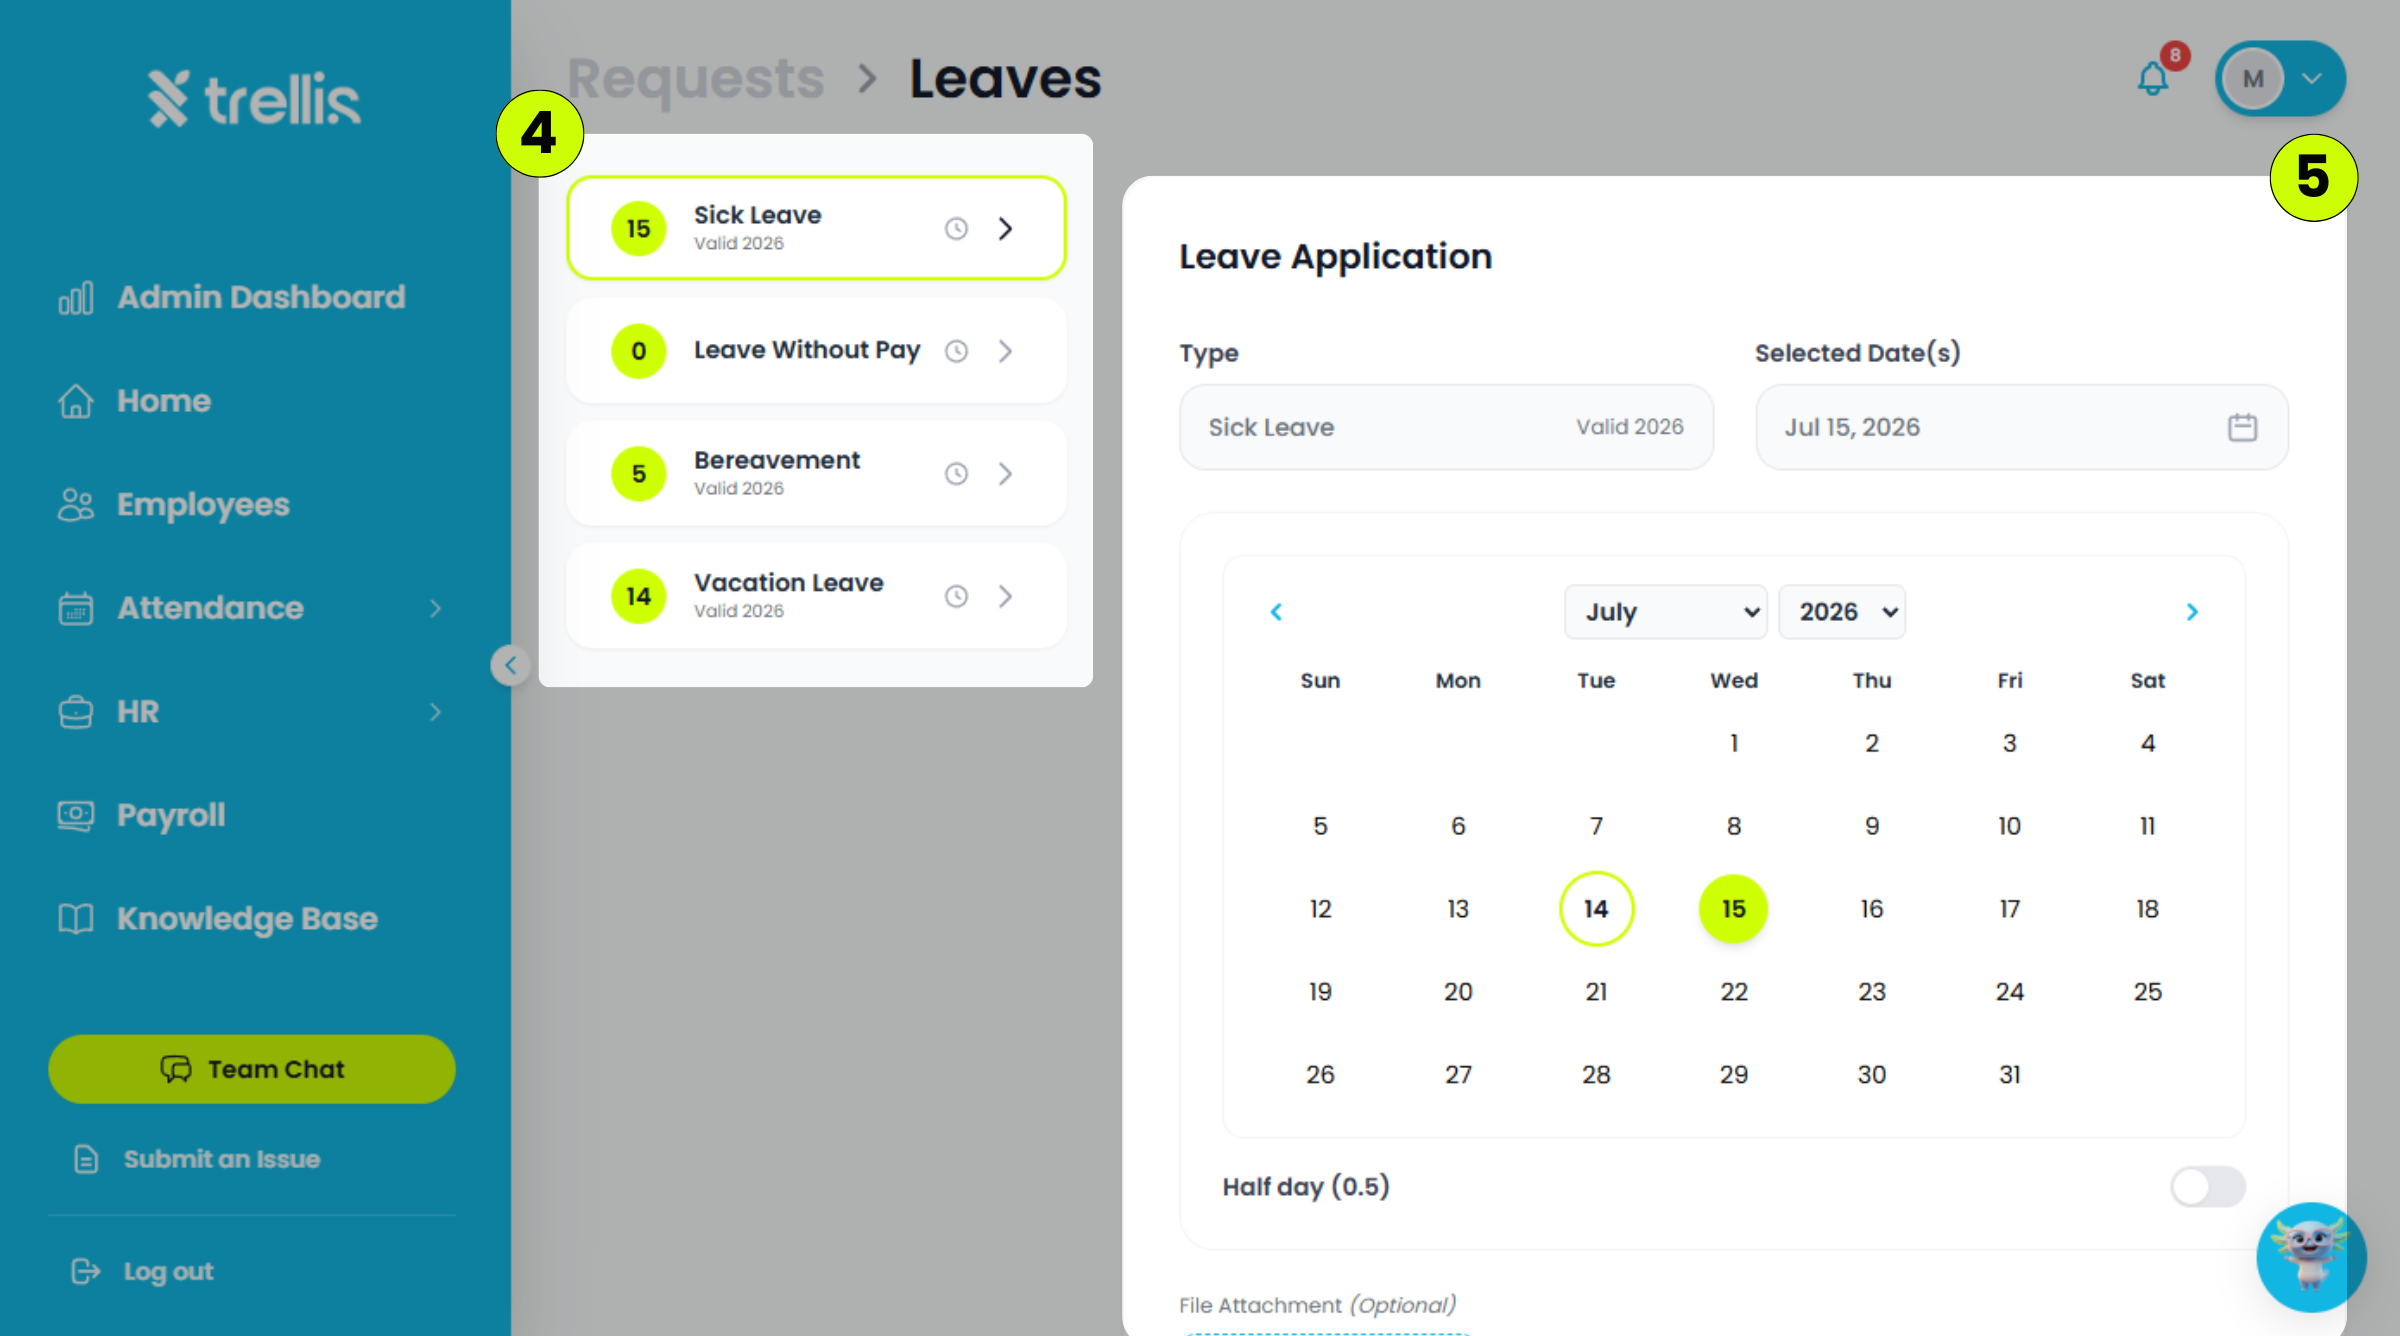This screenshot has width=2400, height=1336.
Task: Open Employees in the sidebar
Action: pyautogui.click(x=202, y=505)
